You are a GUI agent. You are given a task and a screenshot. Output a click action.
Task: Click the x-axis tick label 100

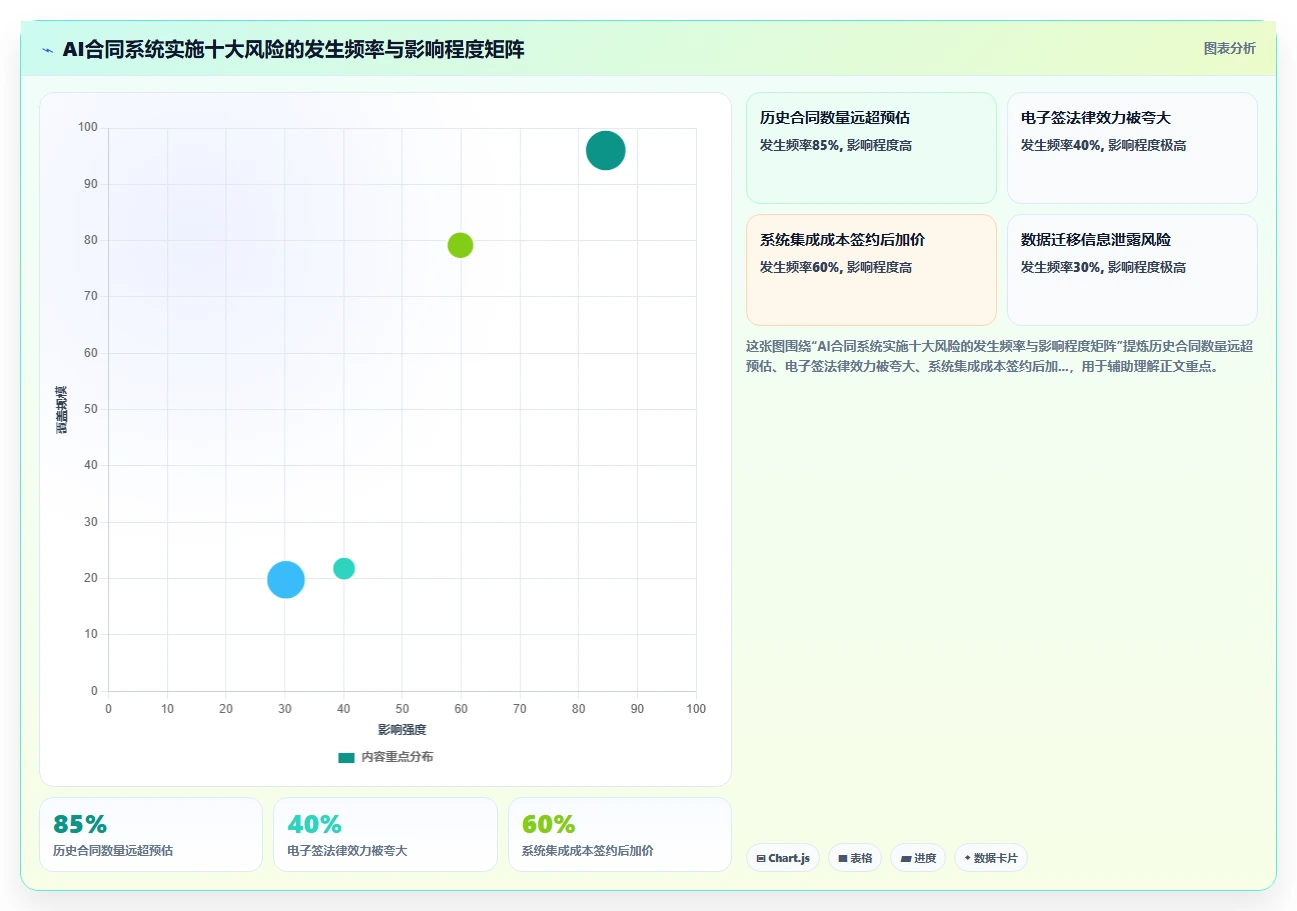pyautogui.click(x=696, y=709)
